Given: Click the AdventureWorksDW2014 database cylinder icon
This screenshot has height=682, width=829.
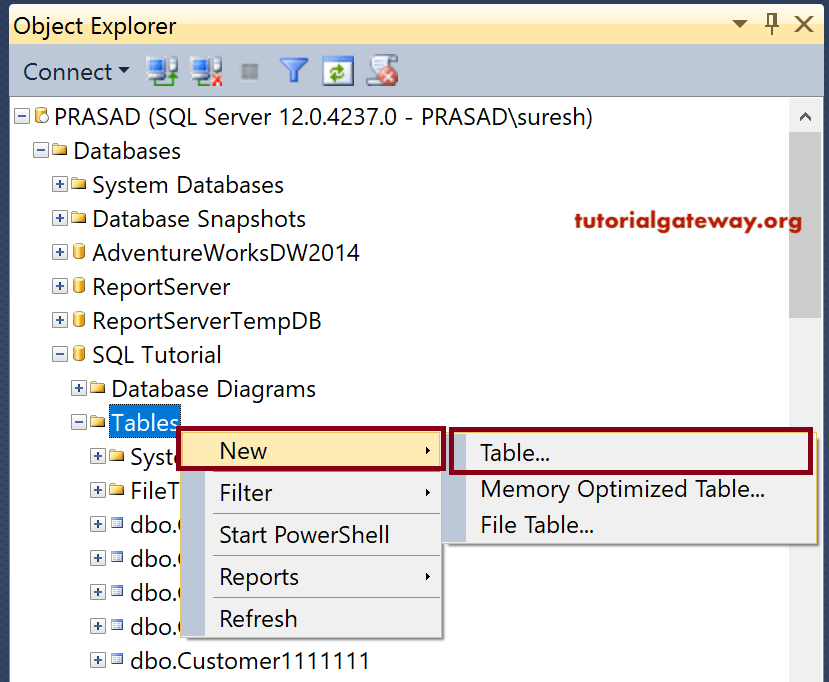Looking at the screenshot, I should click(x=79, y=251).
